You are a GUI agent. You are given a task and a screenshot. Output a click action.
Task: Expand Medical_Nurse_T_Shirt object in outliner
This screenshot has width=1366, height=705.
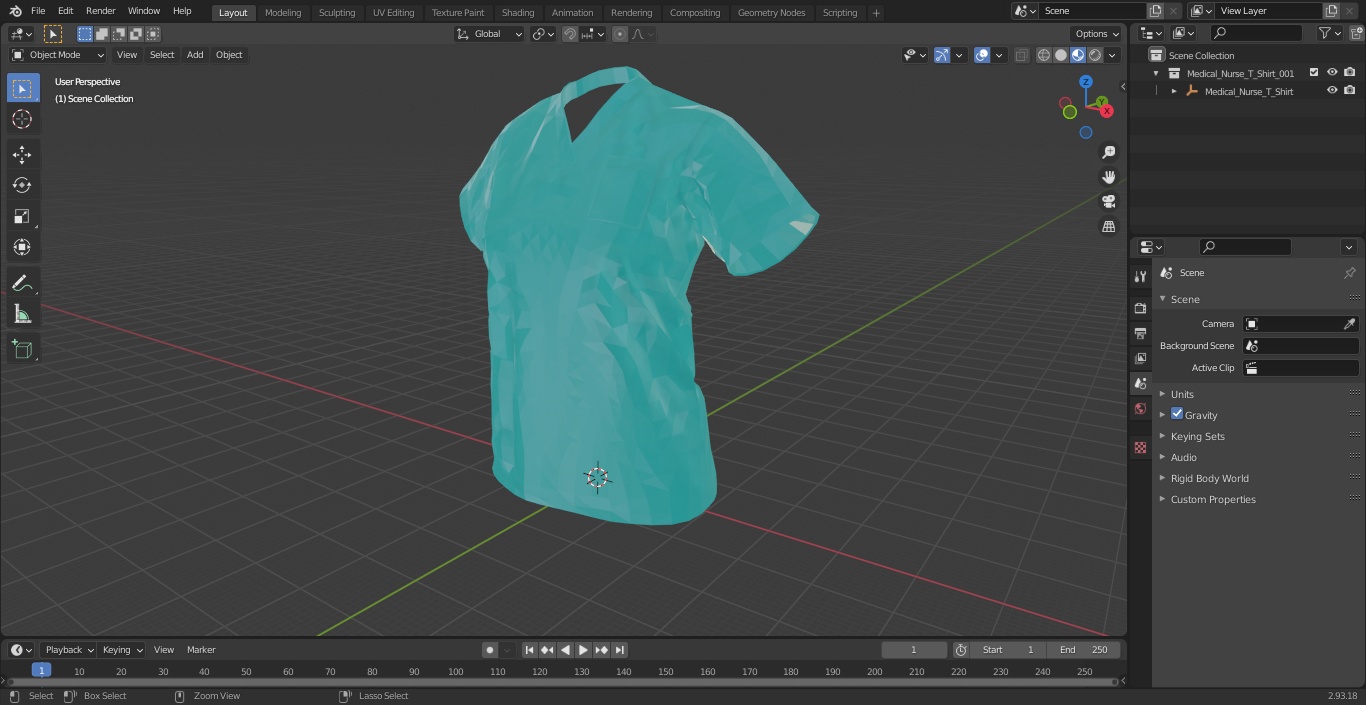point(1174,91)
